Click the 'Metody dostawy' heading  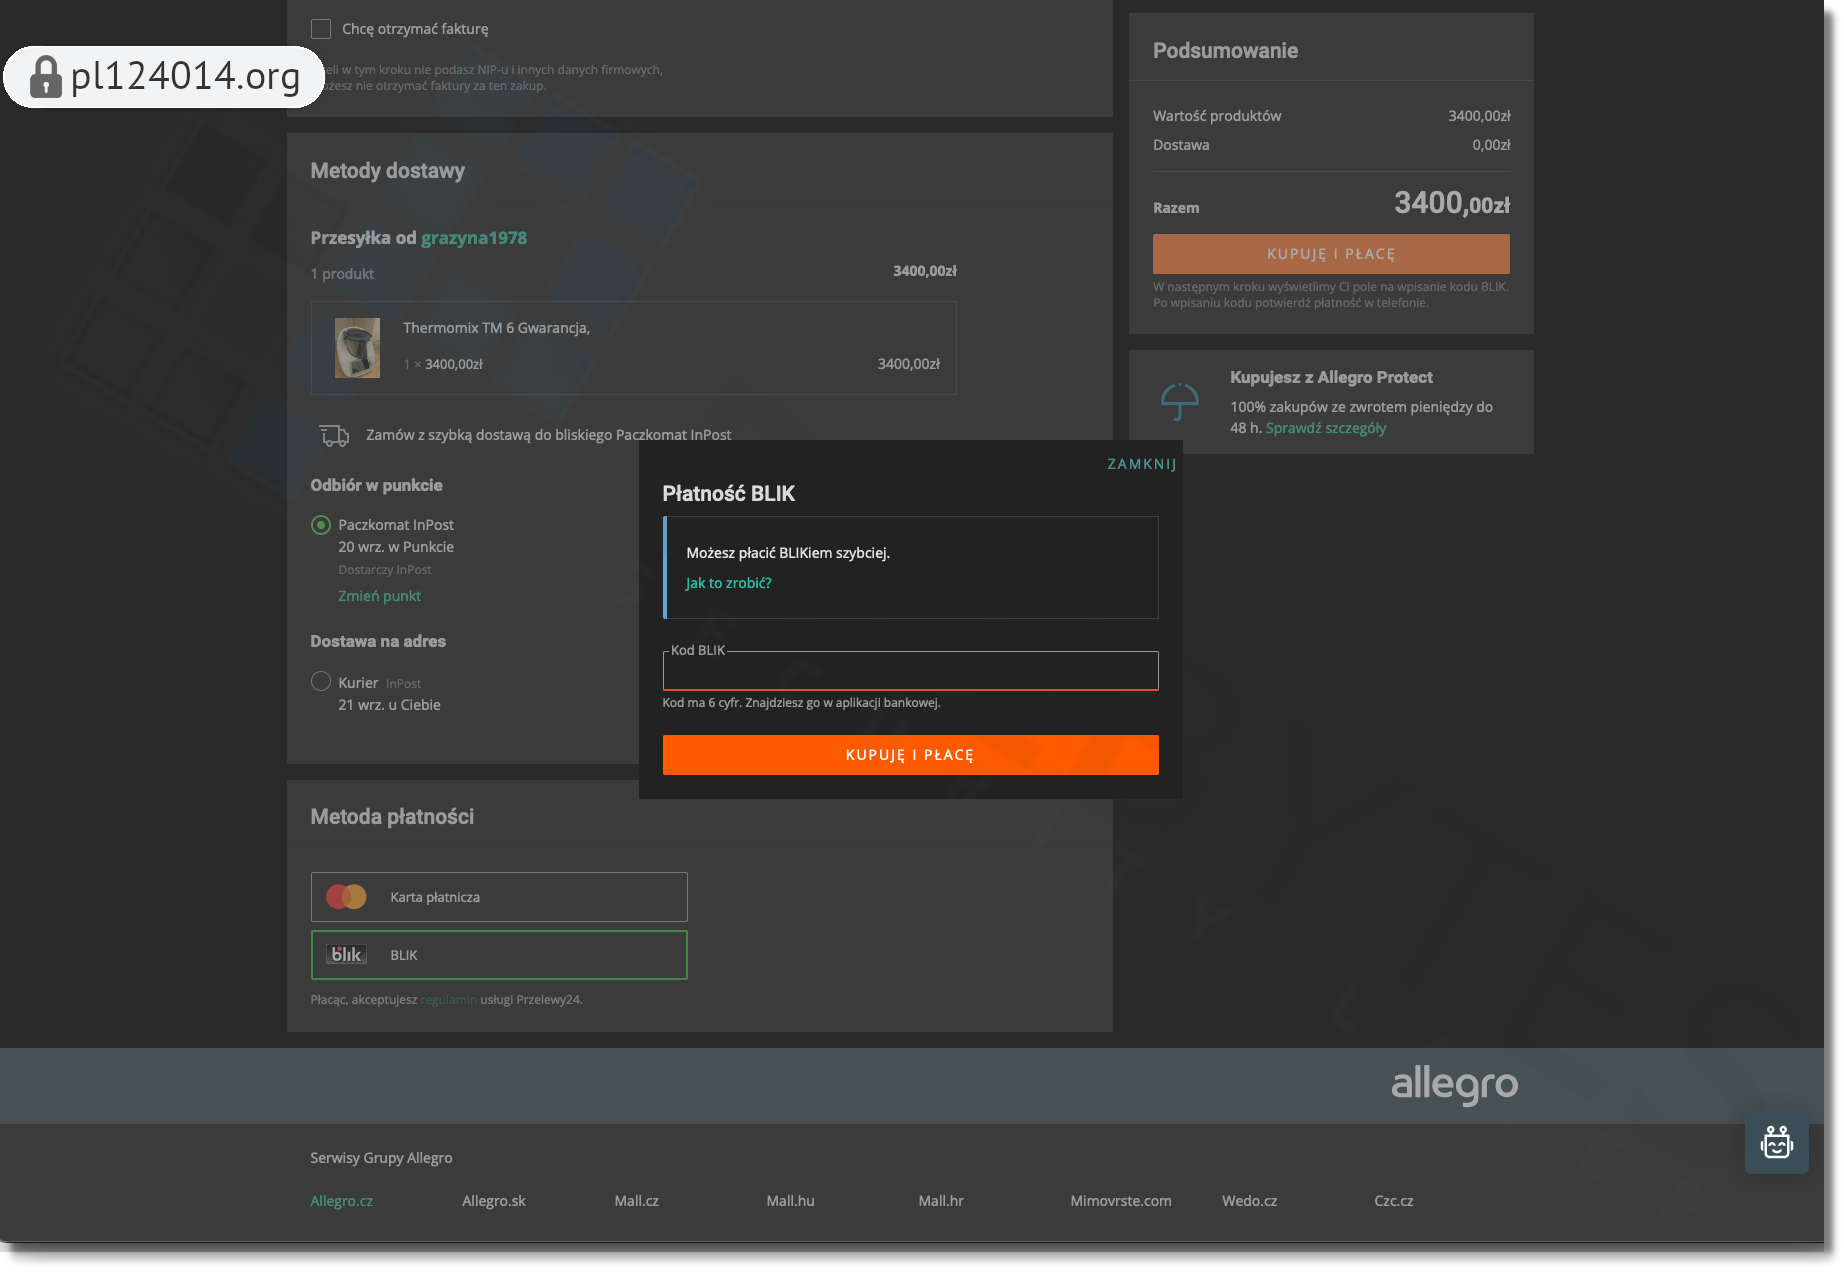coord(387,171)
